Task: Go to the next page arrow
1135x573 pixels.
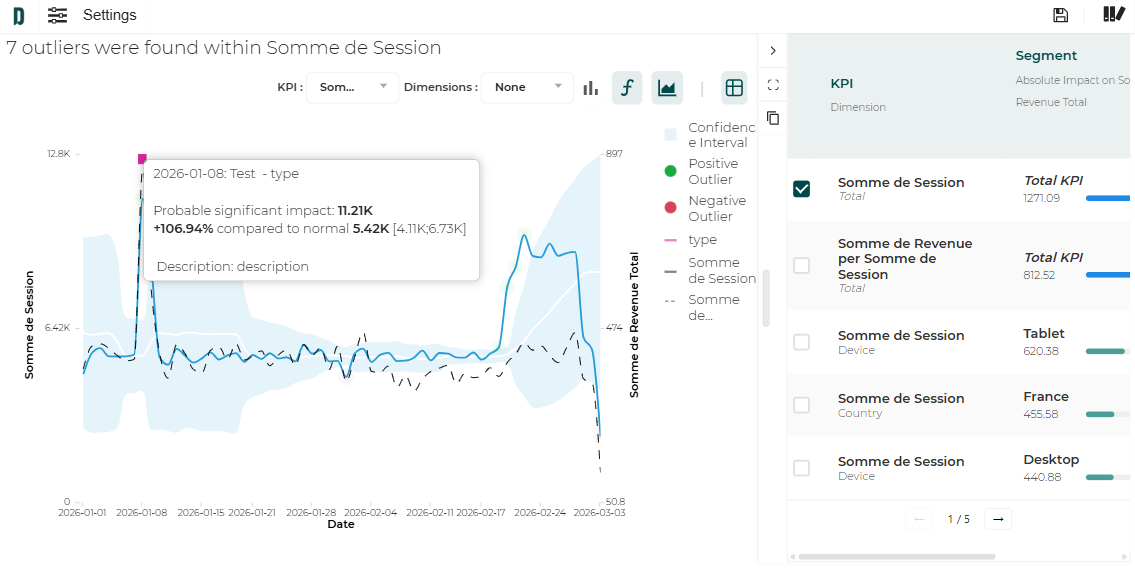Action: click(x=997, y=519)
